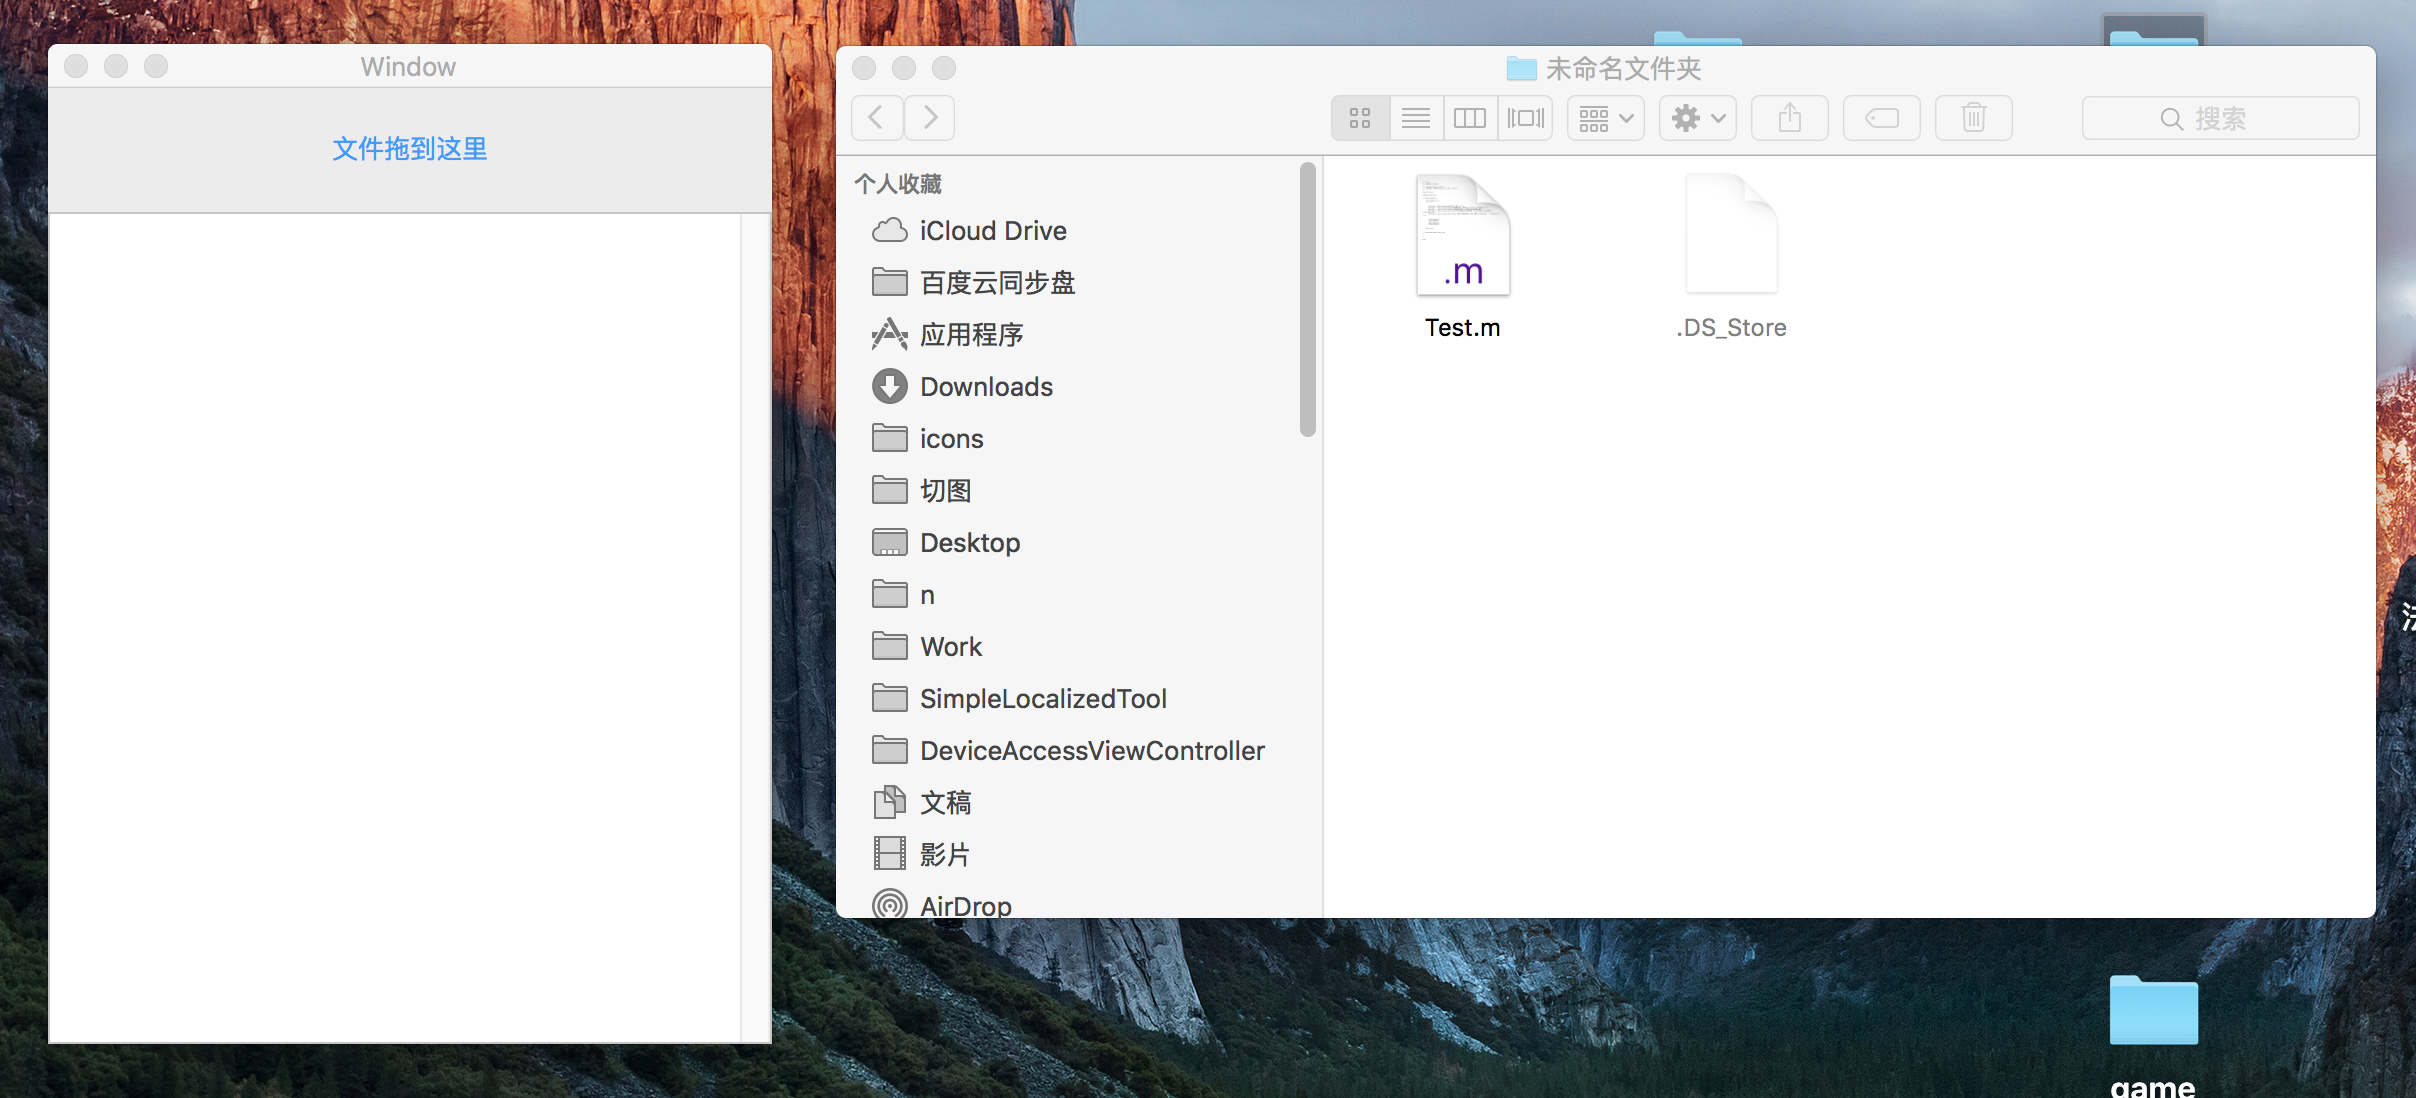This screenshot has width=2416, height=1098.
Task: Open Downloads in the sidebar
Action: 986,387
